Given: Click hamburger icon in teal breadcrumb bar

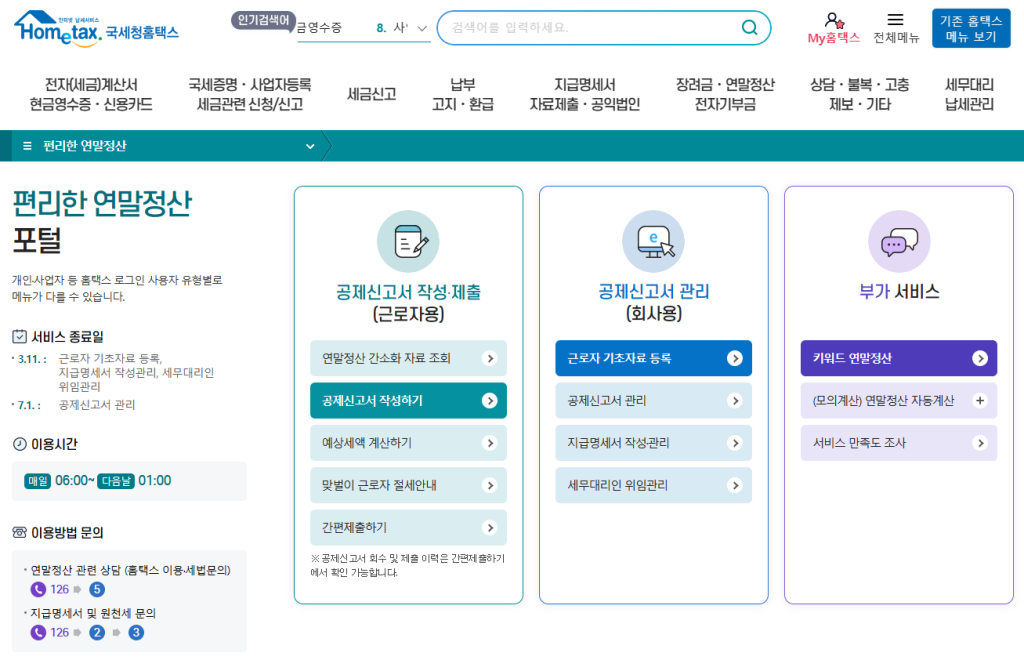Looking at the screenshot, I should click(27, 146).
